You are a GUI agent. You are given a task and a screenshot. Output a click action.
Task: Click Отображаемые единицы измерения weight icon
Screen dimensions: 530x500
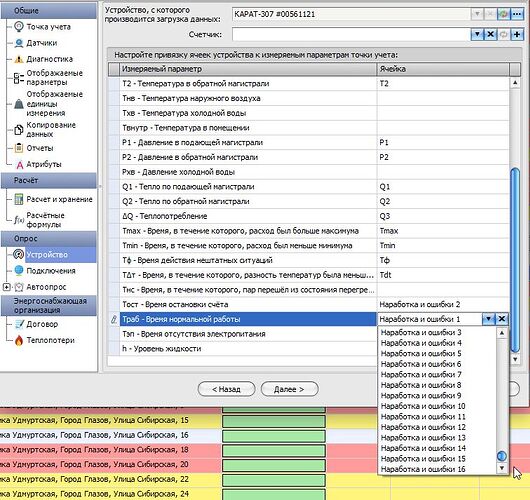click(19, 103)
